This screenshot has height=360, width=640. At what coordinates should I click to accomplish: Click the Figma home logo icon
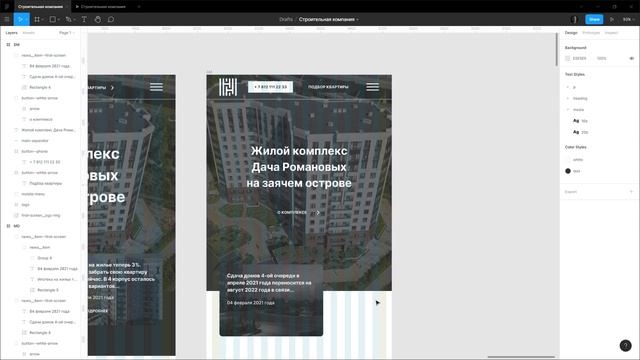point(7,7)
